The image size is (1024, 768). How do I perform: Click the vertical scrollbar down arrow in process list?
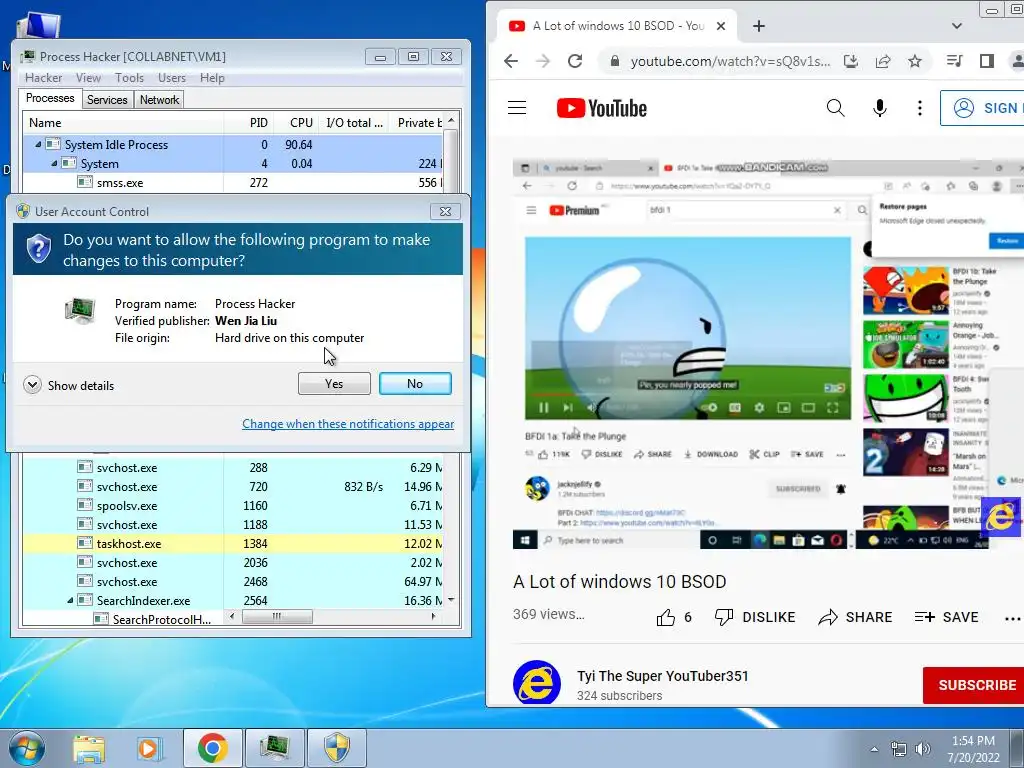click(x=451, y=600)
